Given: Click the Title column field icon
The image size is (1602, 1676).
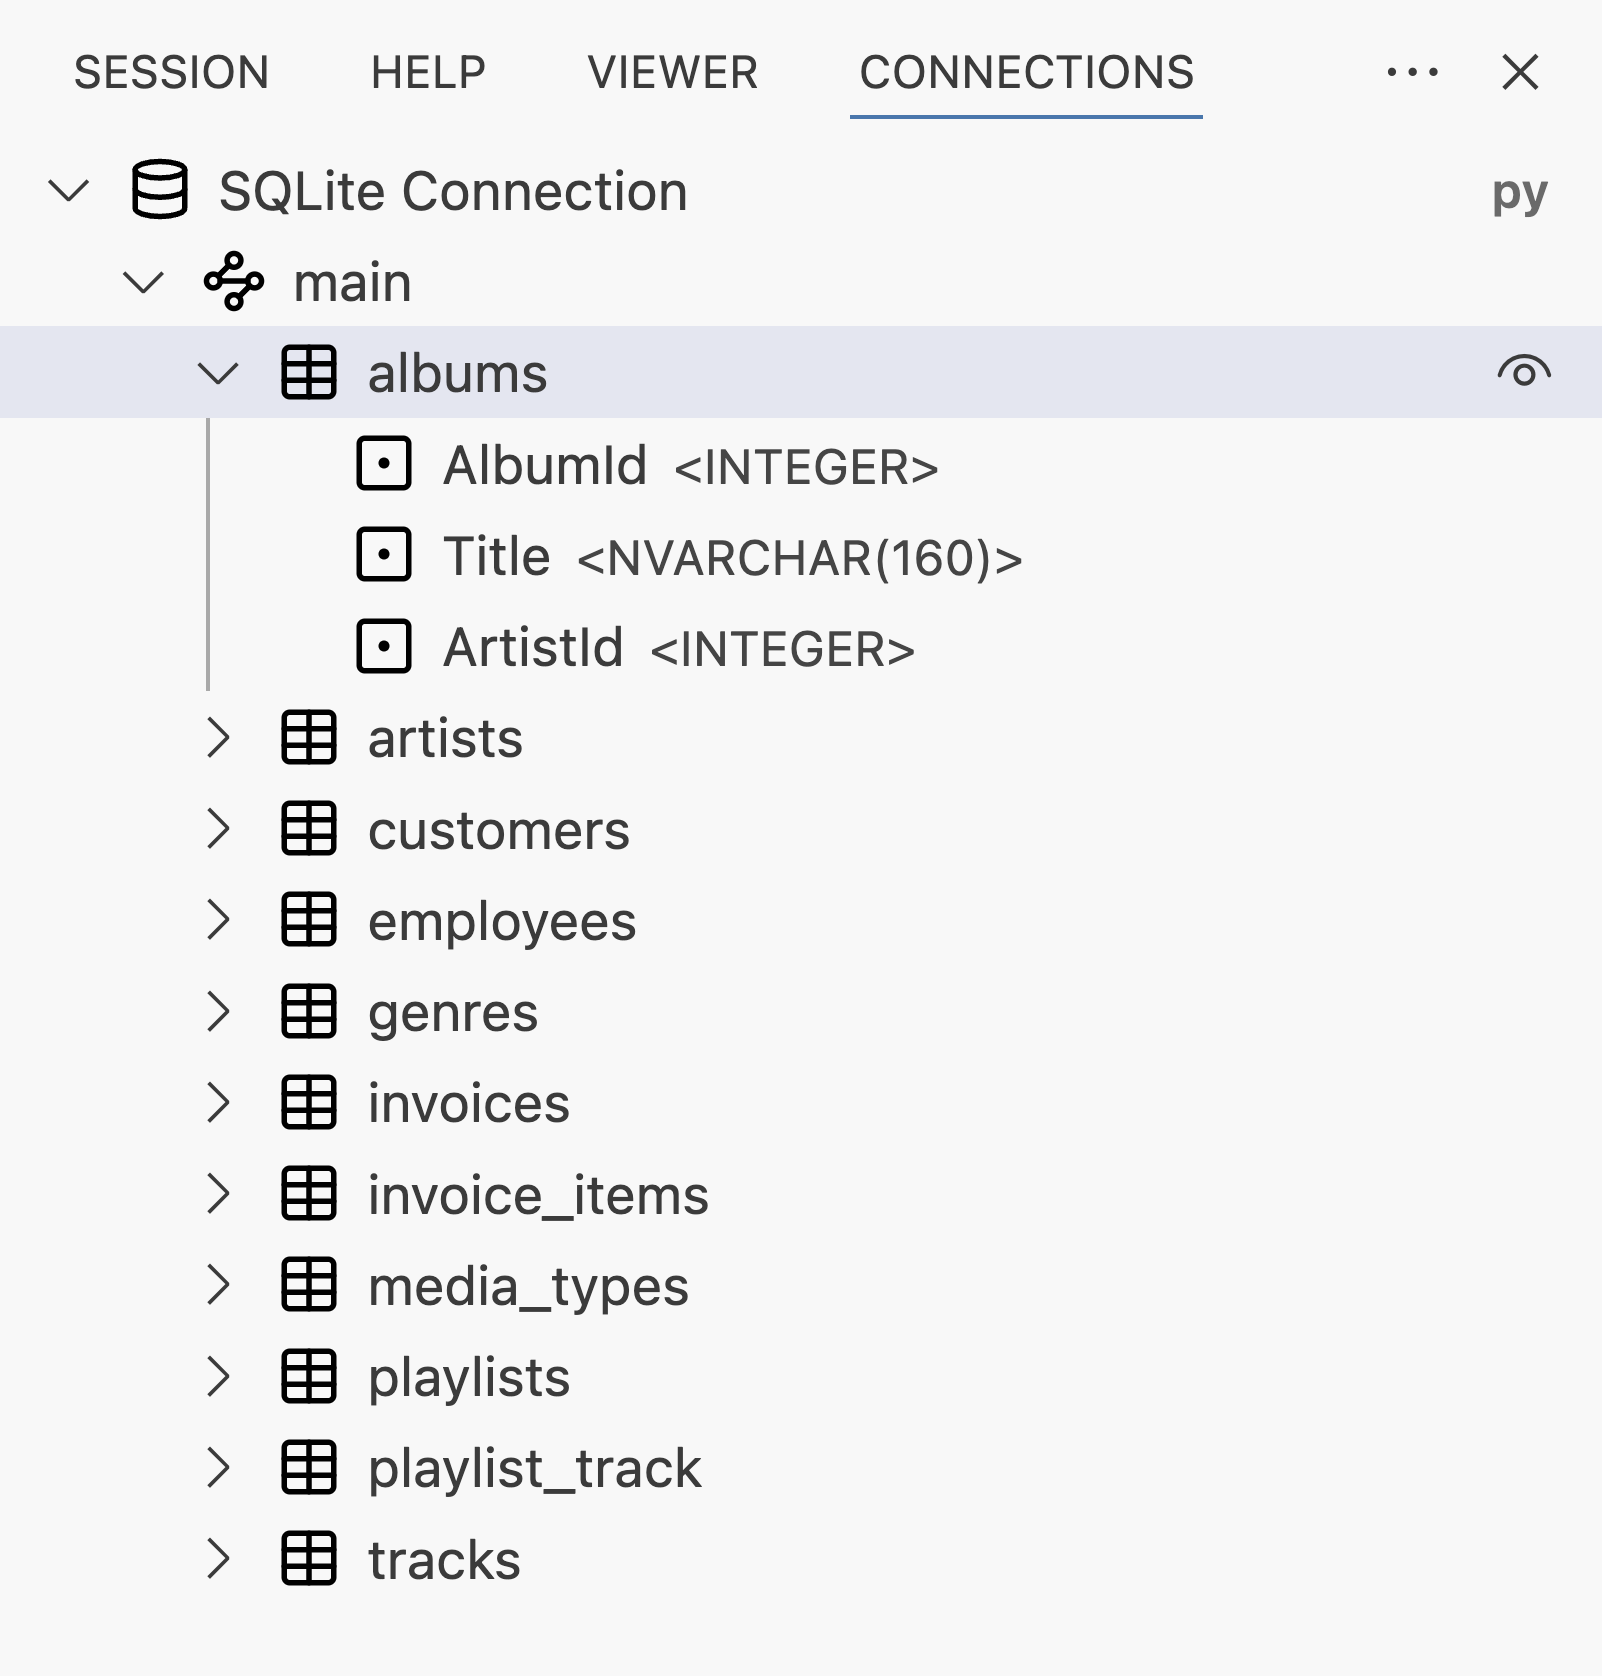Looking at the screenshot, I should (384, 556).
